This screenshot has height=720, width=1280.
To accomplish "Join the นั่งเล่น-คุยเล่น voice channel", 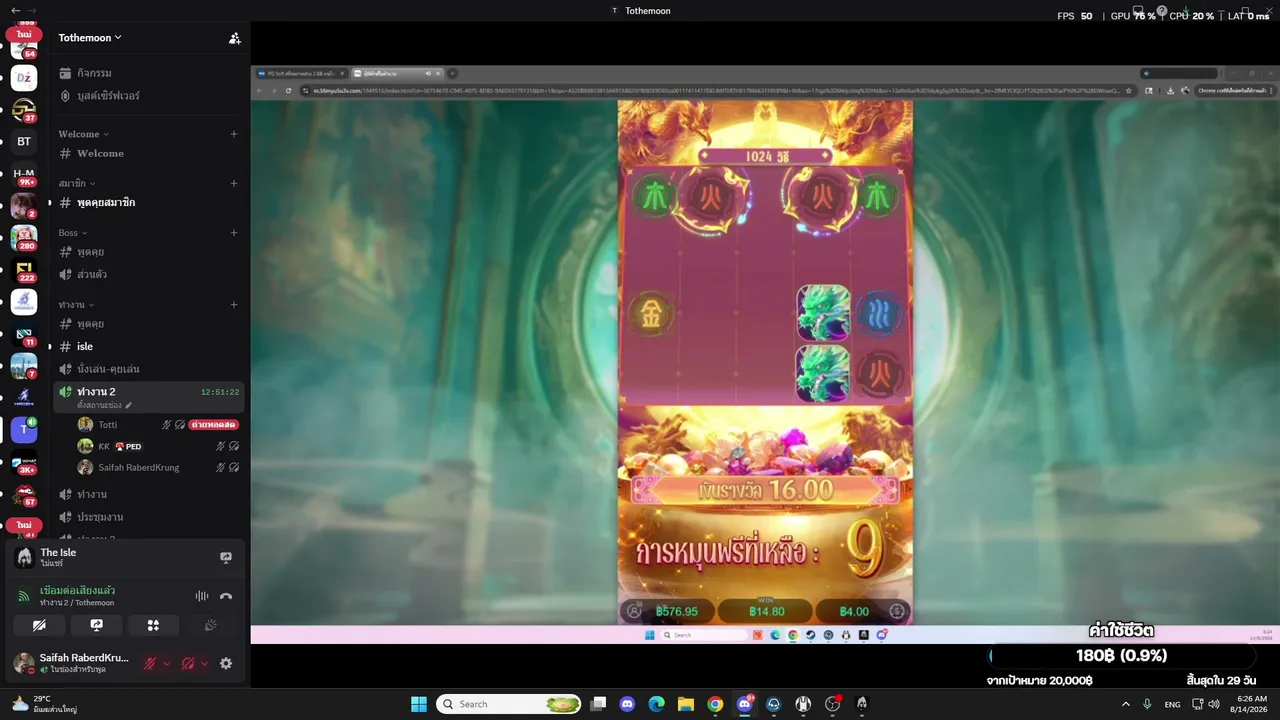I will click(x=150, y=369).
